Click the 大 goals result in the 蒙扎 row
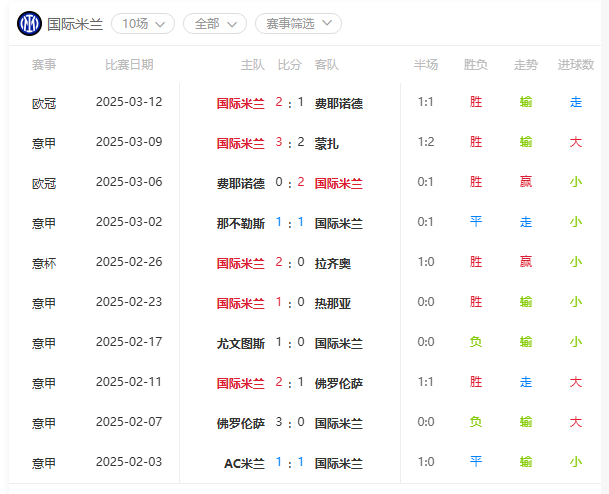 (576, 142)
